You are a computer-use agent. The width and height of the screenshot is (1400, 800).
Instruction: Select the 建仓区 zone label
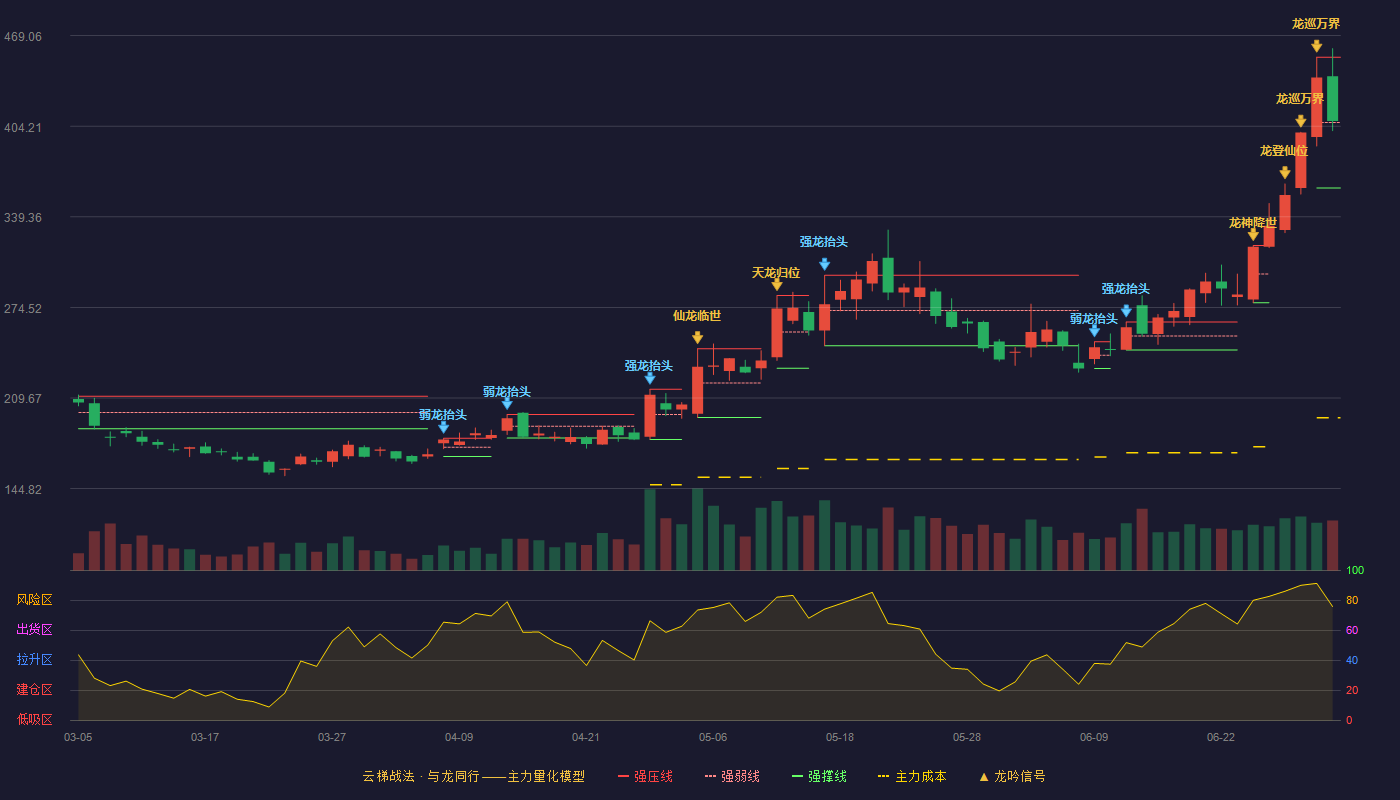pyautogui.click(x=35, y=690)
